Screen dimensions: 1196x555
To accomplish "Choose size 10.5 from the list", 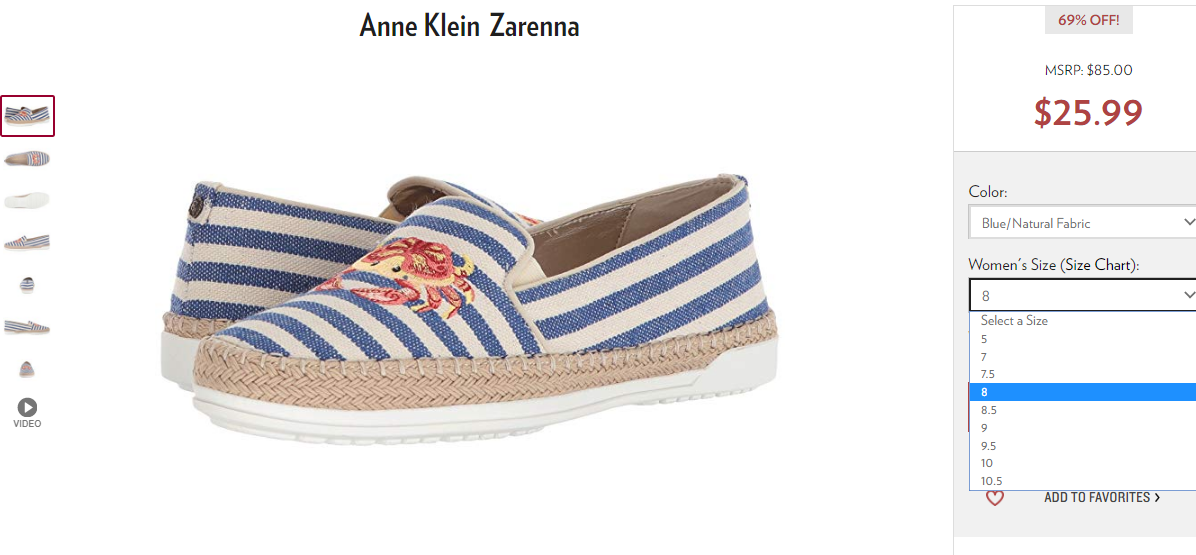I will [1082, 481].
